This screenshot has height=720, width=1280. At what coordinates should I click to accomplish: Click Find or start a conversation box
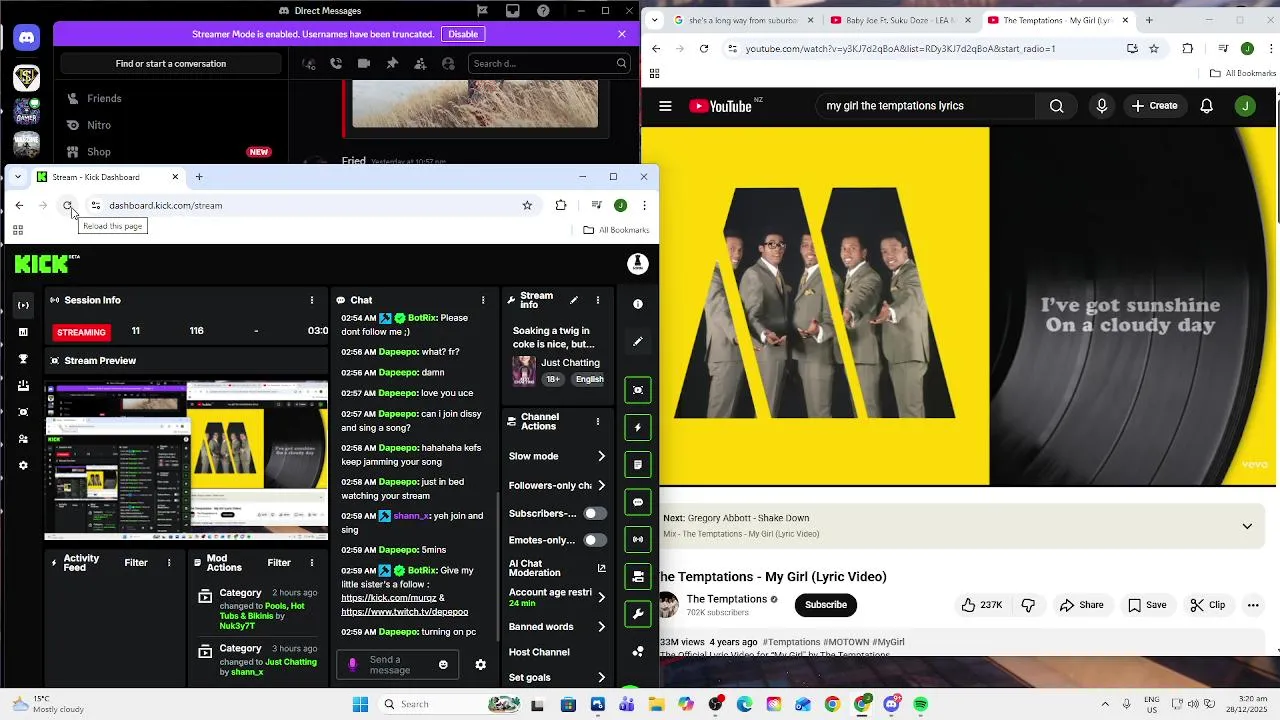pyautogui.click(x=171, y=64)
